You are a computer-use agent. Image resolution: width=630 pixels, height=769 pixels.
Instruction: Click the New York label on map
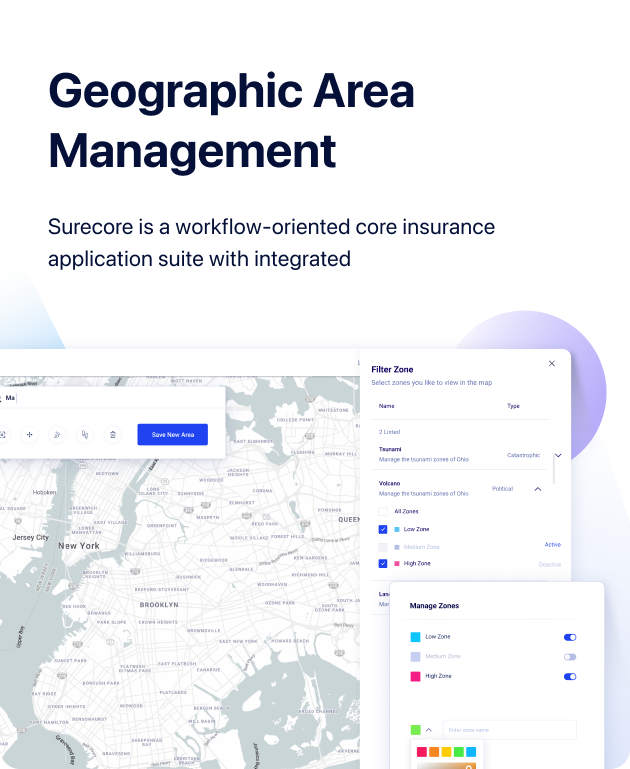tap(79, 546)
